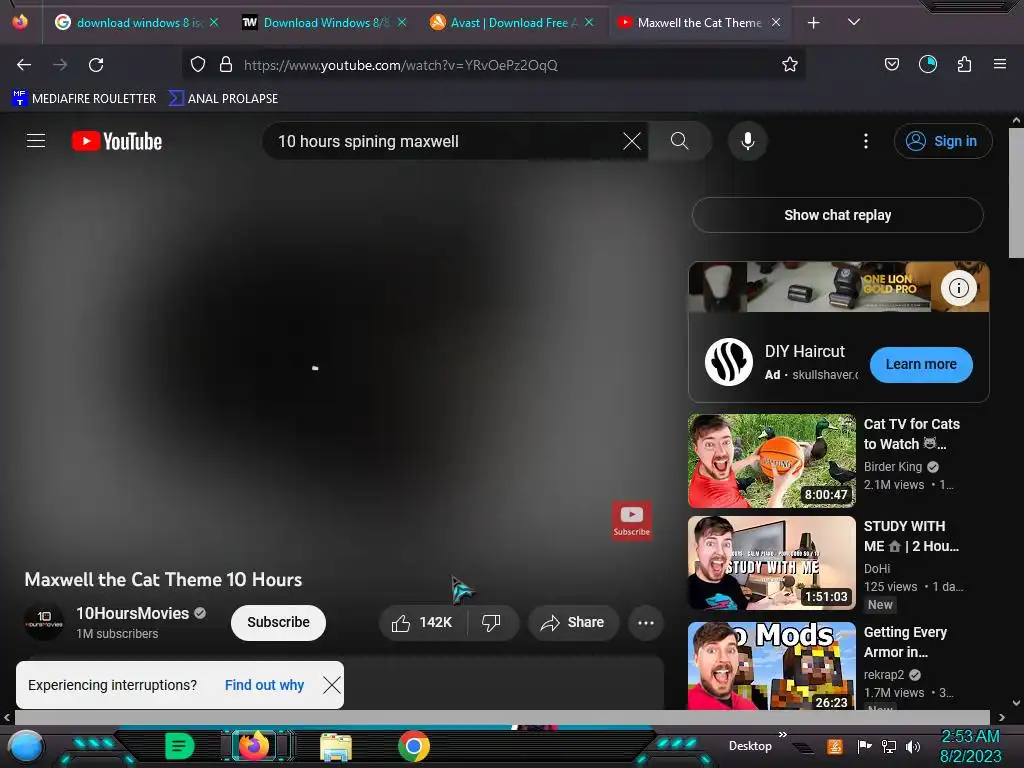1024x768 pixels.
Task: Open Getting Every Armor video thumbnail
Action: (771, 665)
